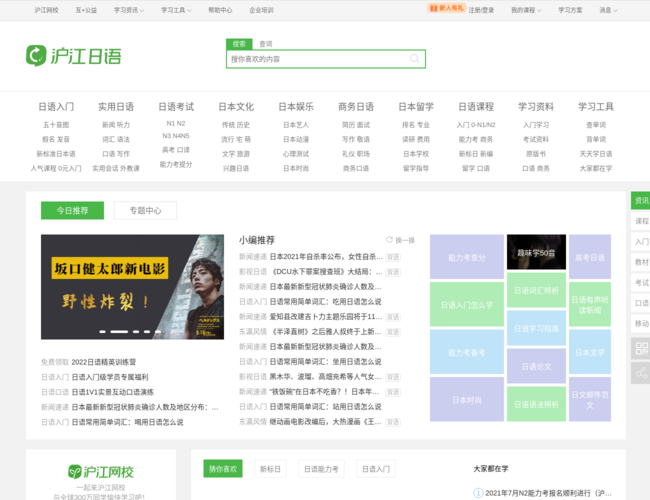Open the 注册/登录 link
650x500 pixels.
point(481,10)
